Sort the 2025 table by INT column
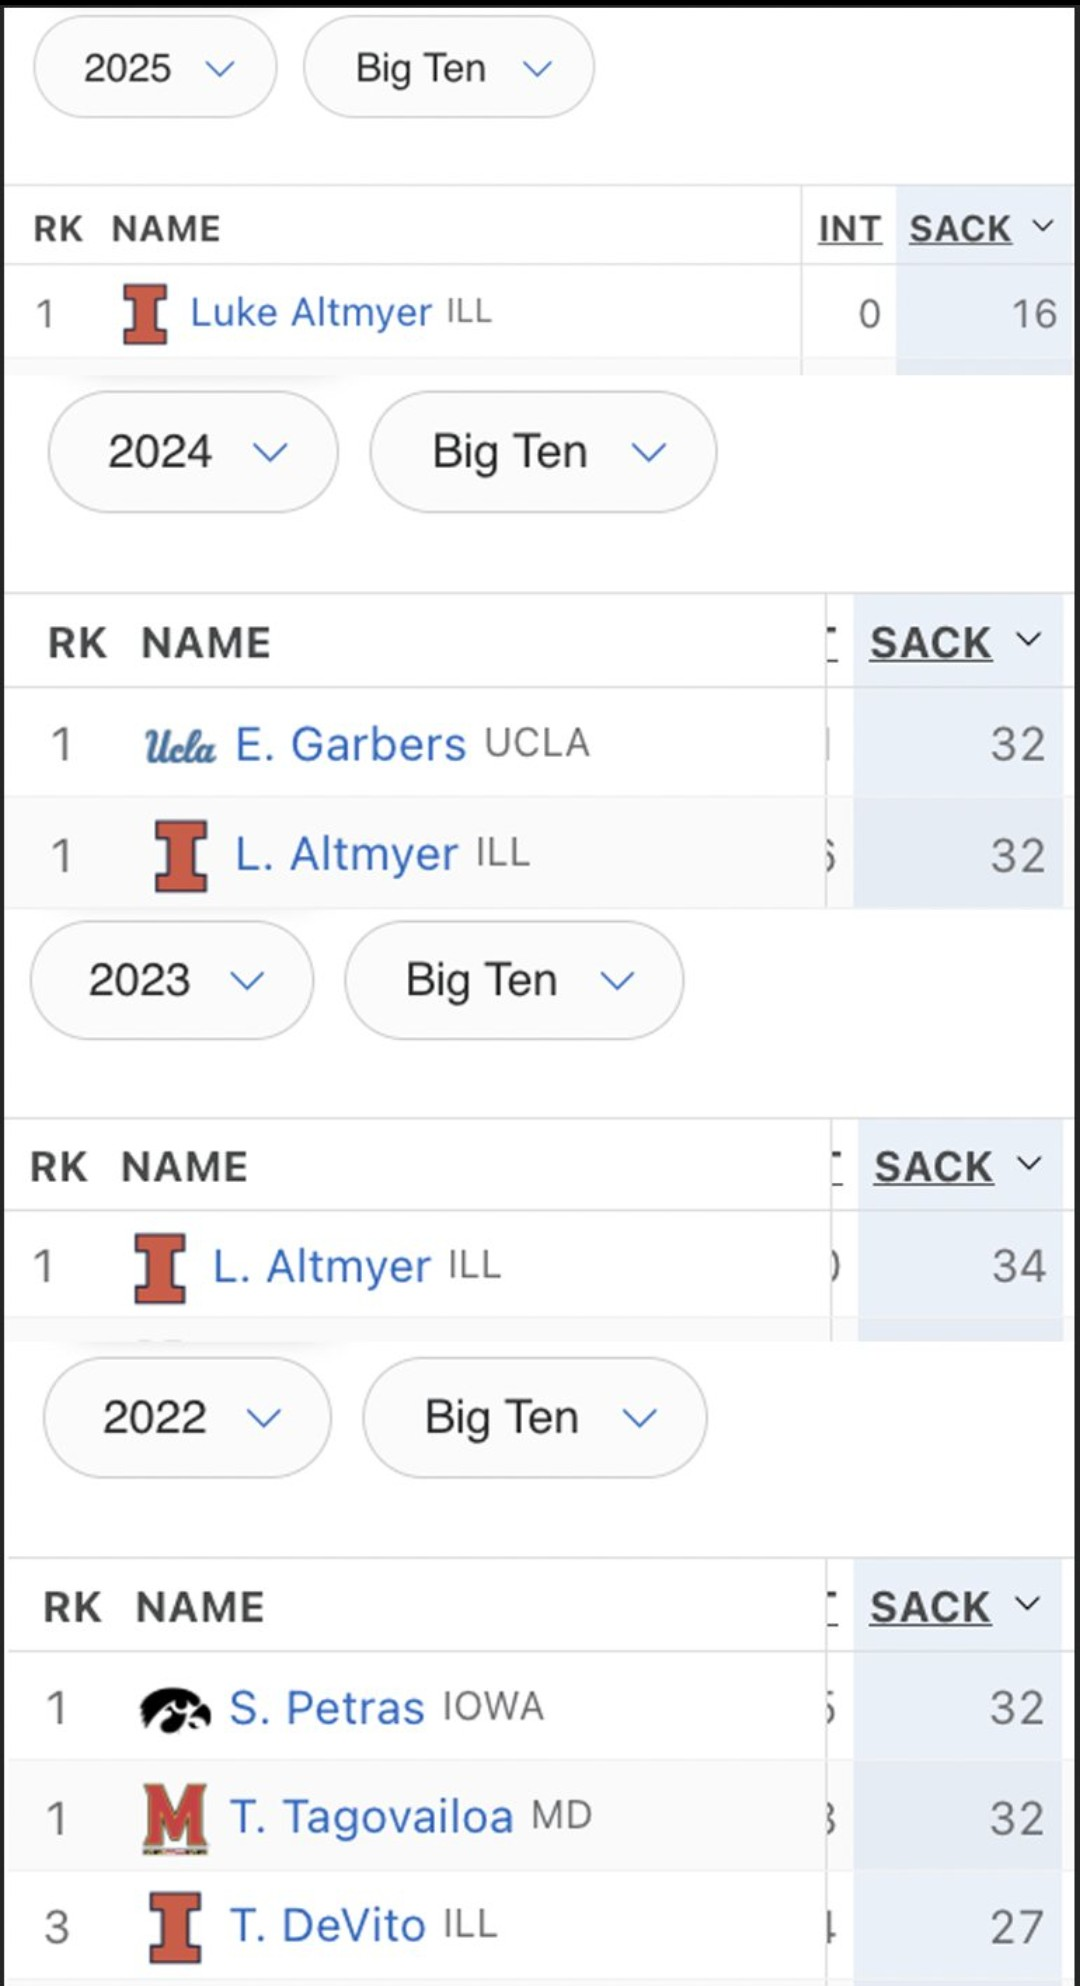 point(849,229)
